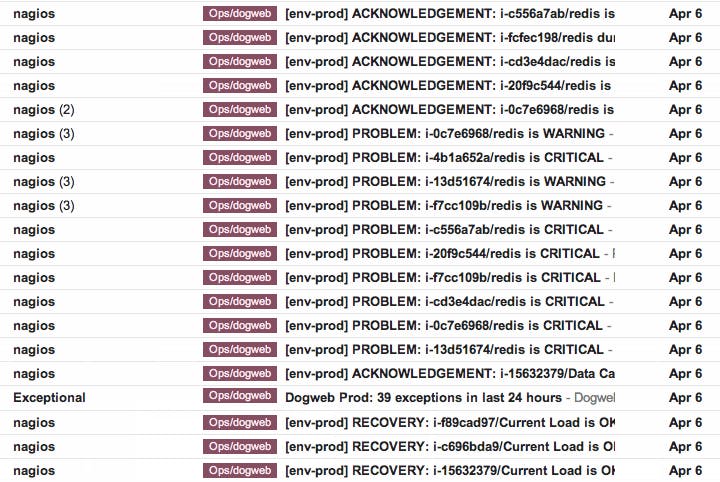Open PROBLEM i-4b1a652a/redis is CRITICAL email
This screenshot has width=720, height=482.
360,157
